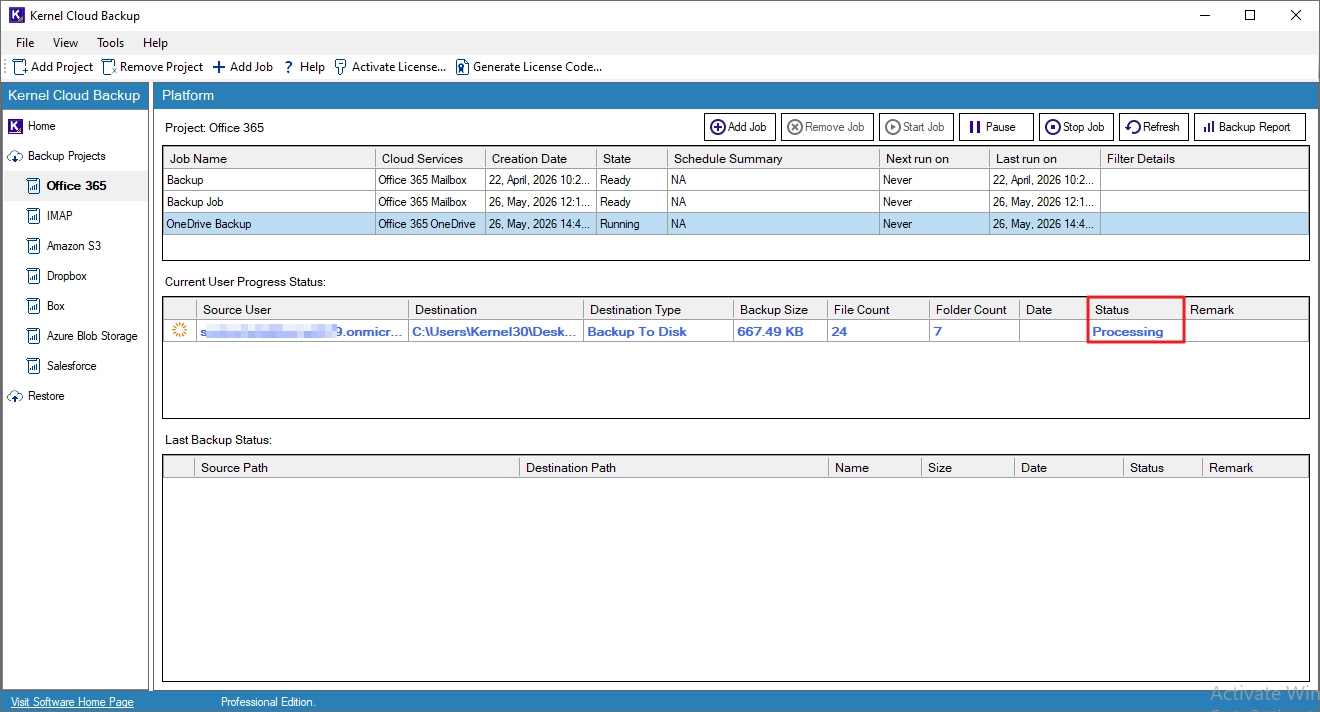Click the Last run on column header

pyautogui.click(x=1045, y=158)
